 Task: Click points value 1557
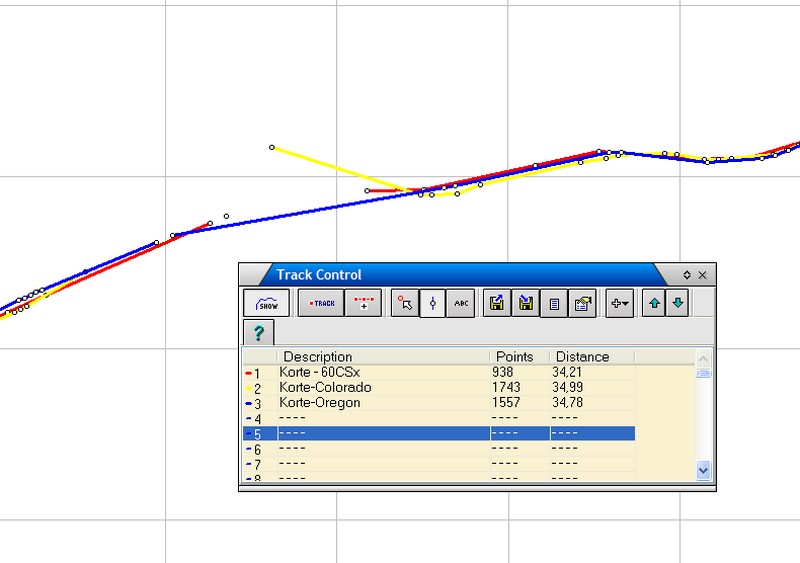506,403
